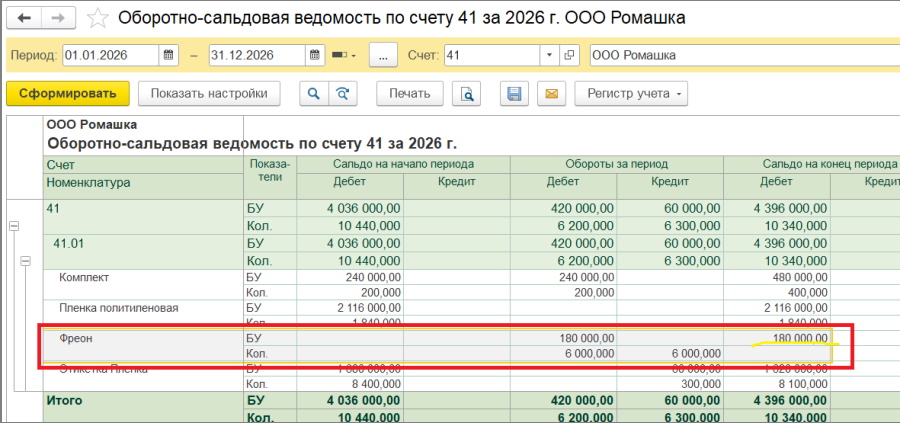Image resolution: width=900 pixels, height=423 pixels.
Task: Send report by email envelope icon
Action: click(x=549, y=94)
